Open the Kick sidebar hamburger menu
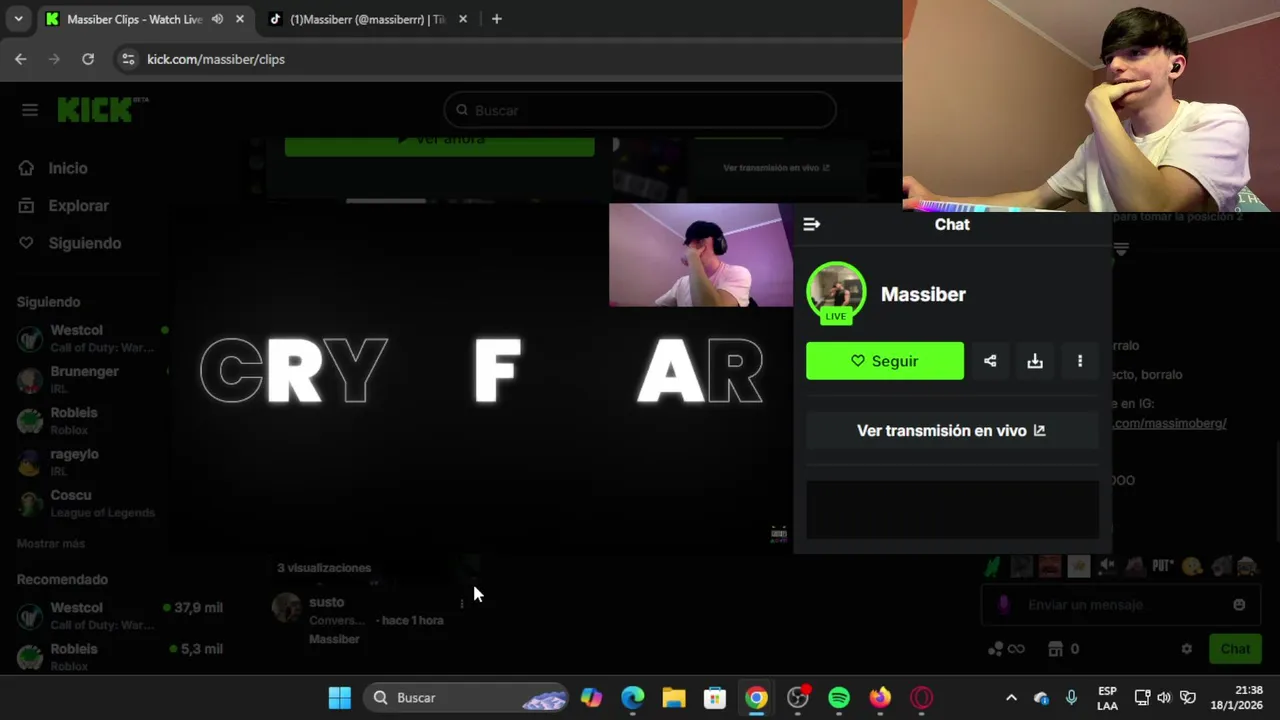The width and height of the screenshot is (1280, 720). click(29, 110)
